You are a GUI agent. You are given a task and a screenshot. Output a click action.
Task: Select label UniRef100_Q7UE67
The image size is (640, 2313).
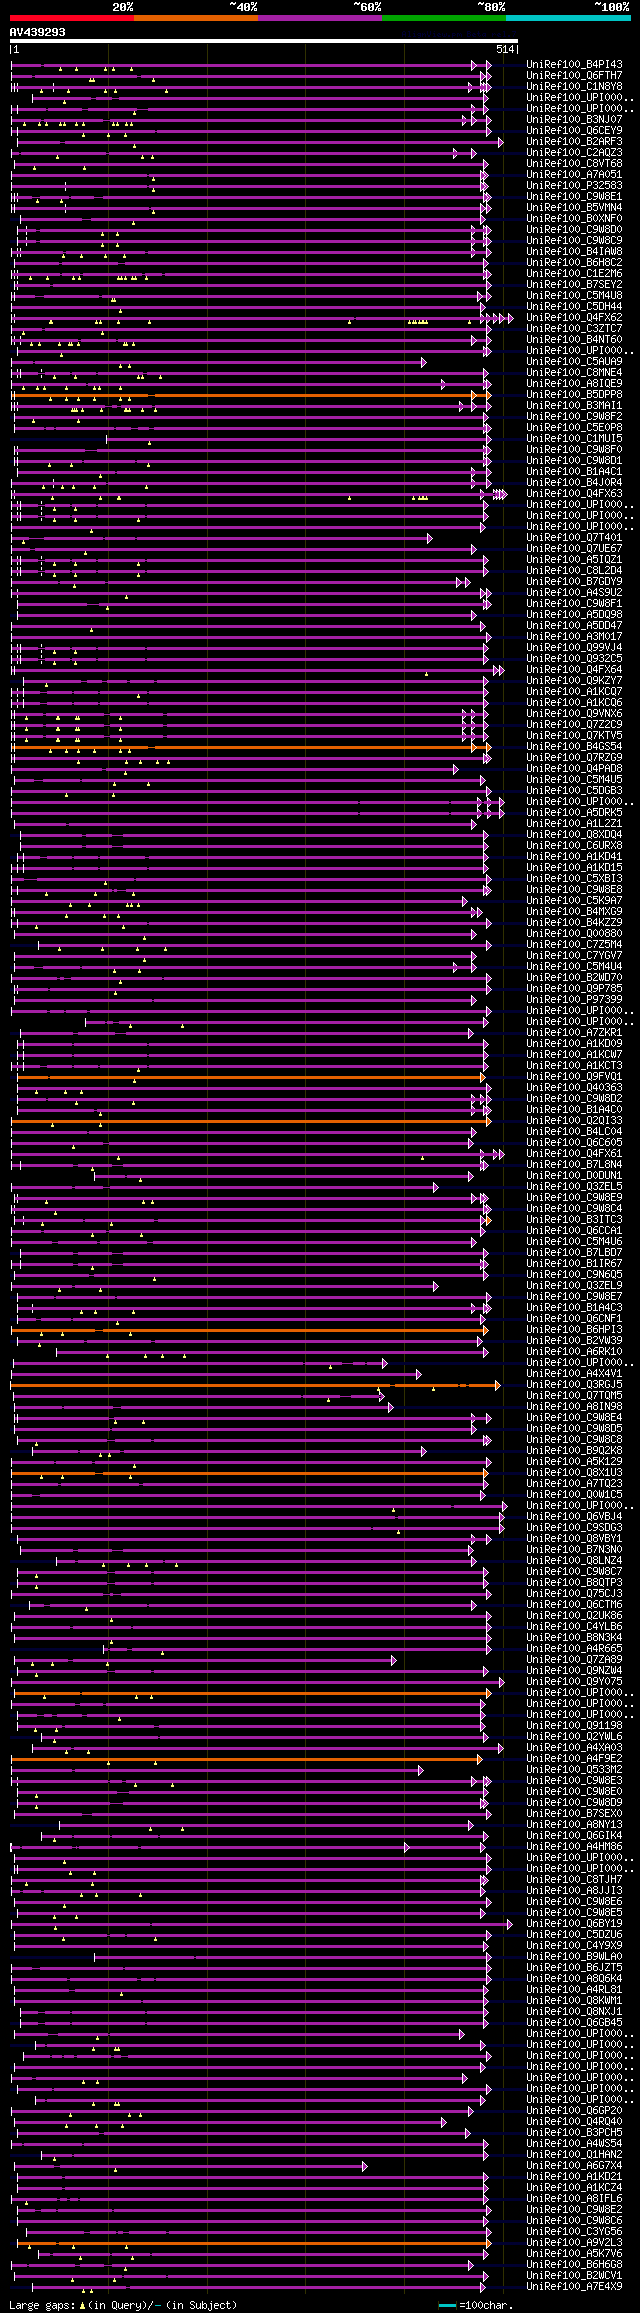pos(574,548)
